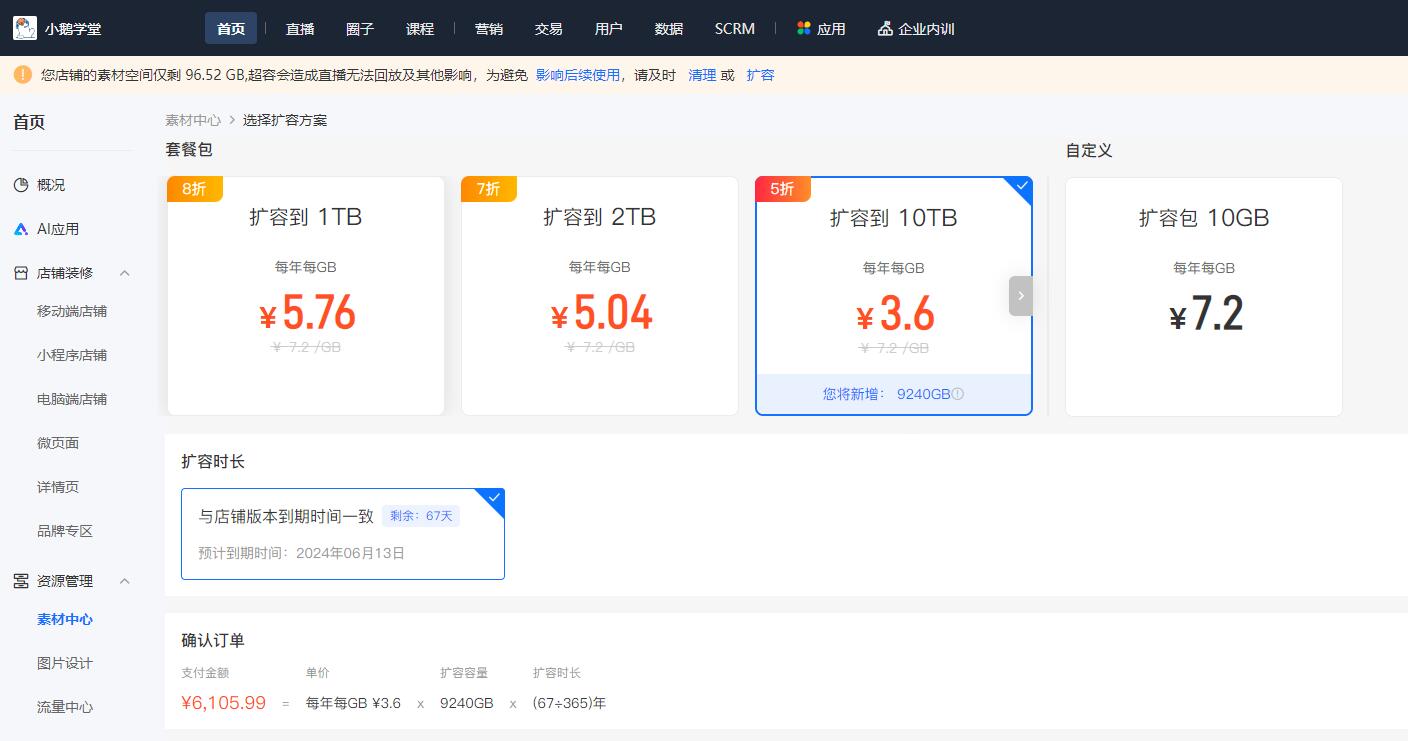Click the 素材中心 breadcrumb link
This screenshot has height=741, width=1408.
193,120
